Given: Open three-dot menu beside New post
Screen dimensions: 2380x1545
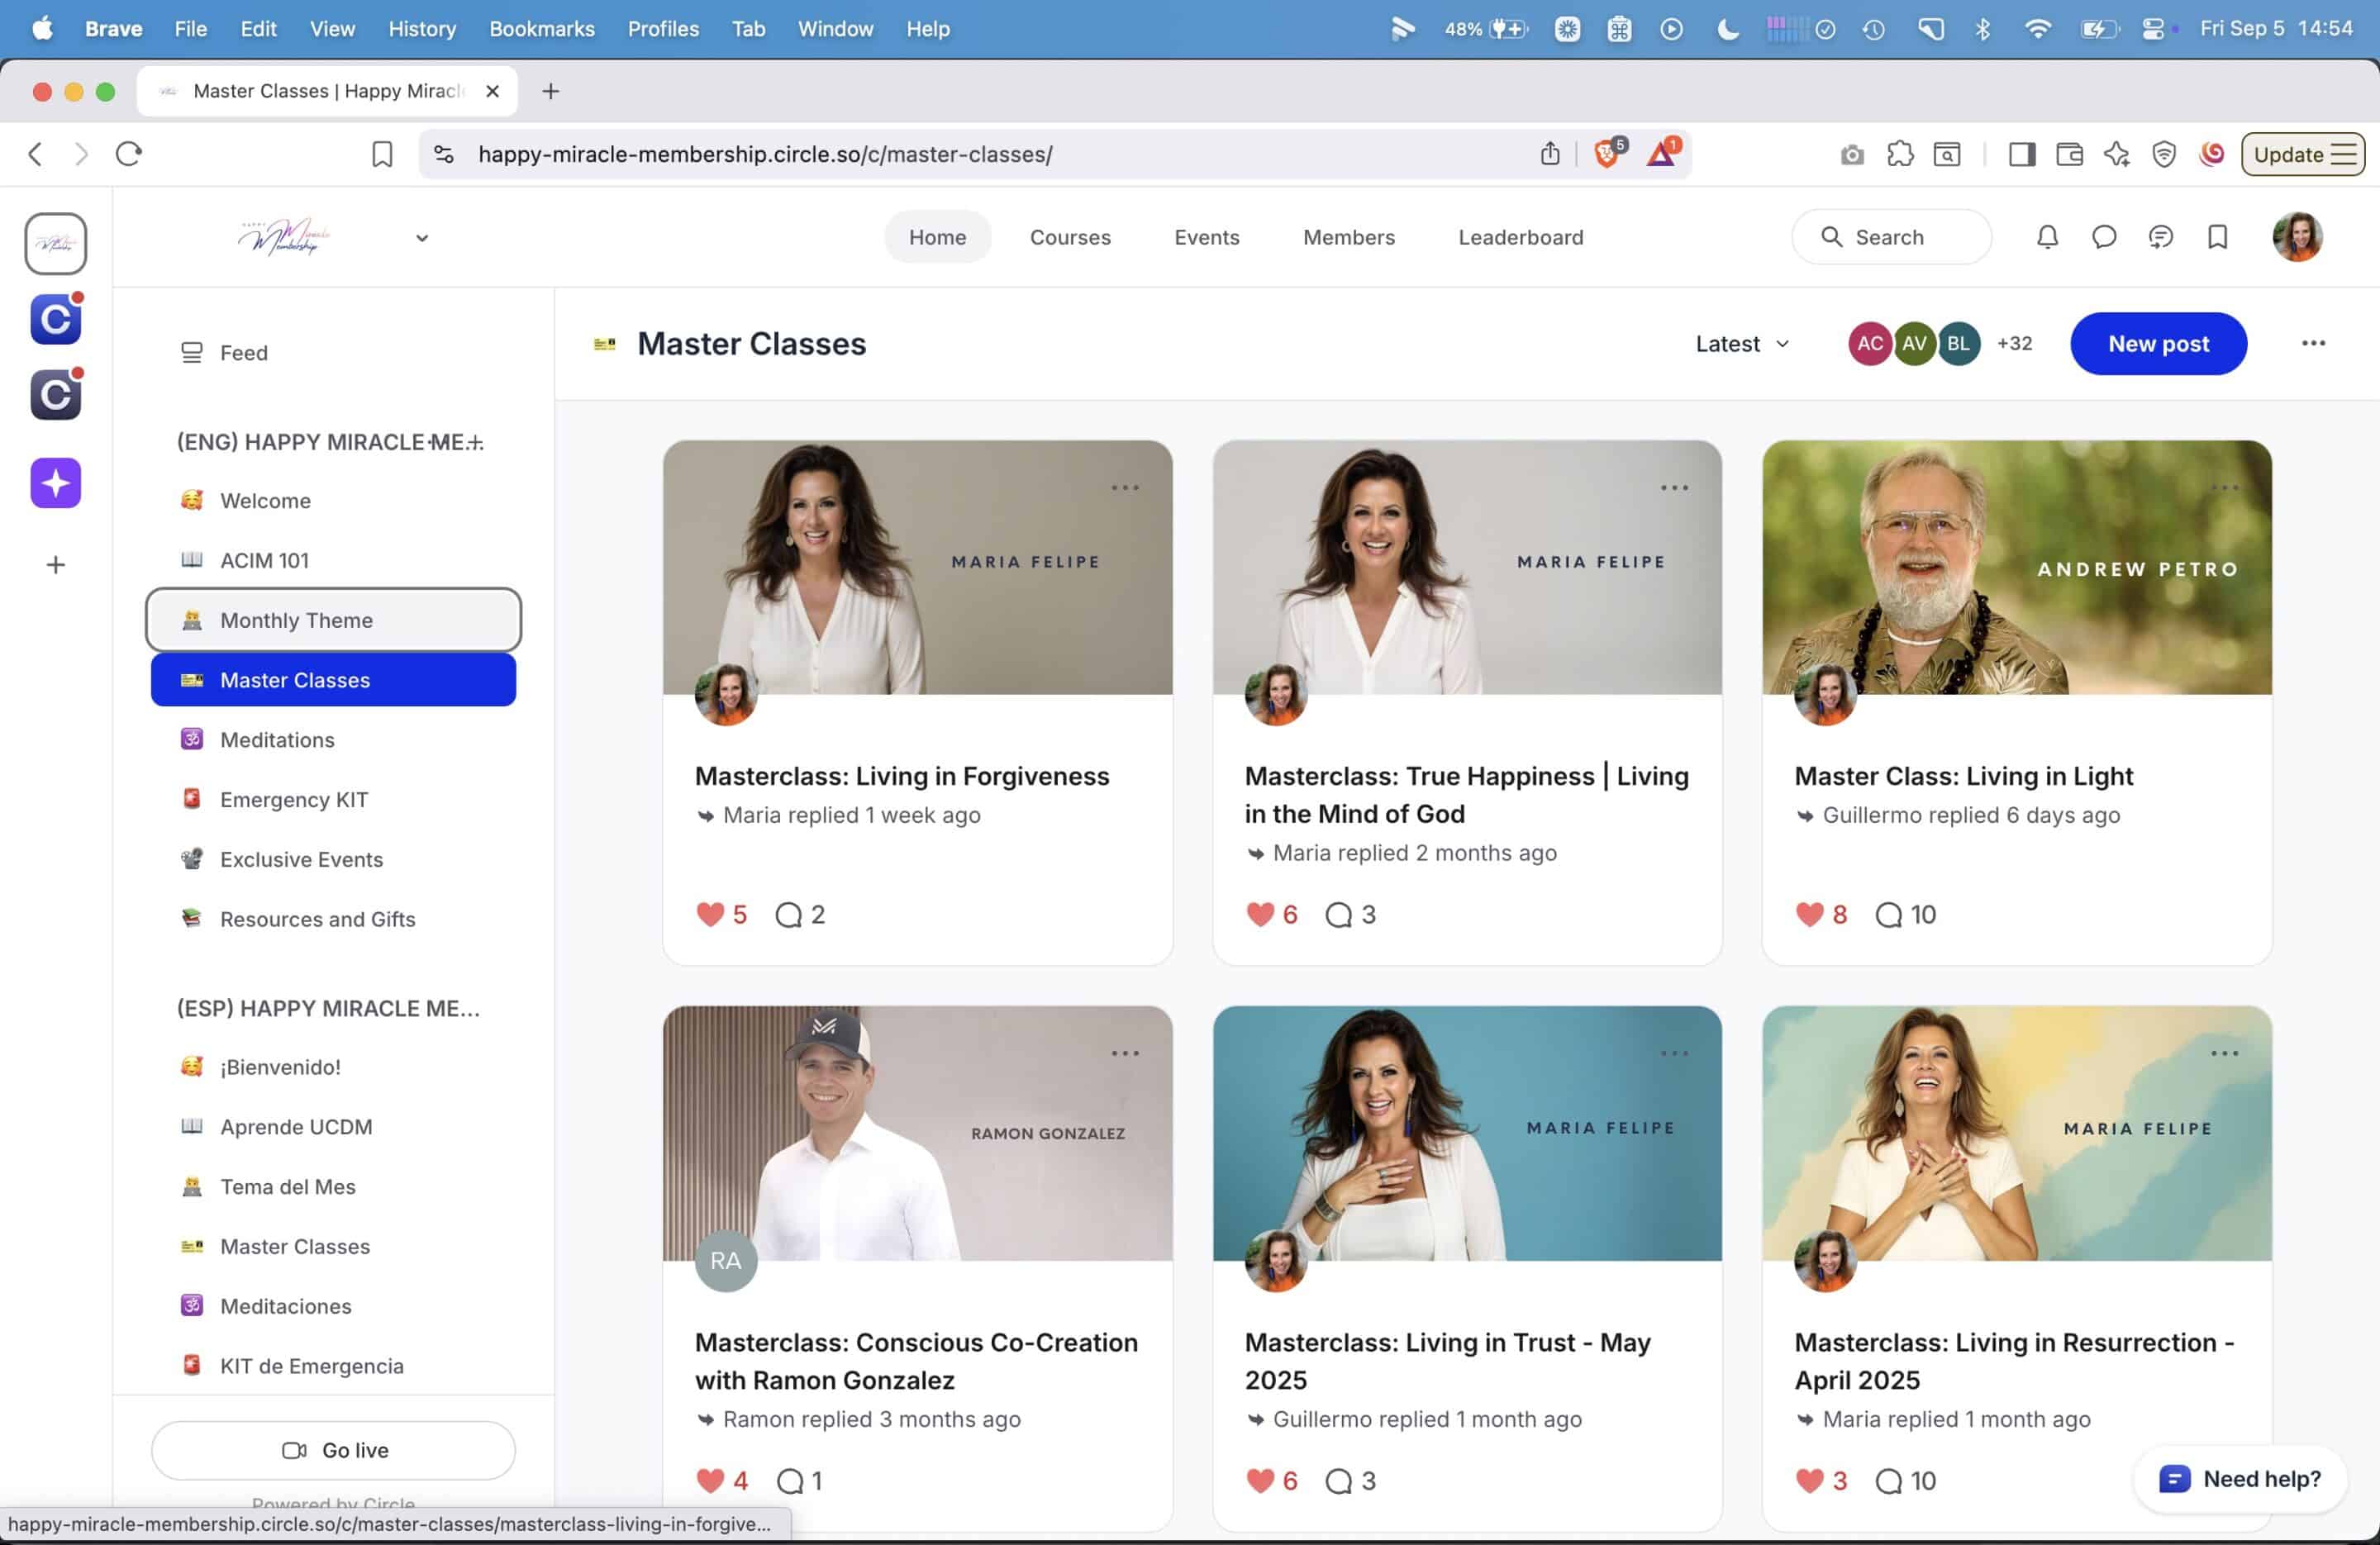Looking at the screenshot, I should [2312, 343].
